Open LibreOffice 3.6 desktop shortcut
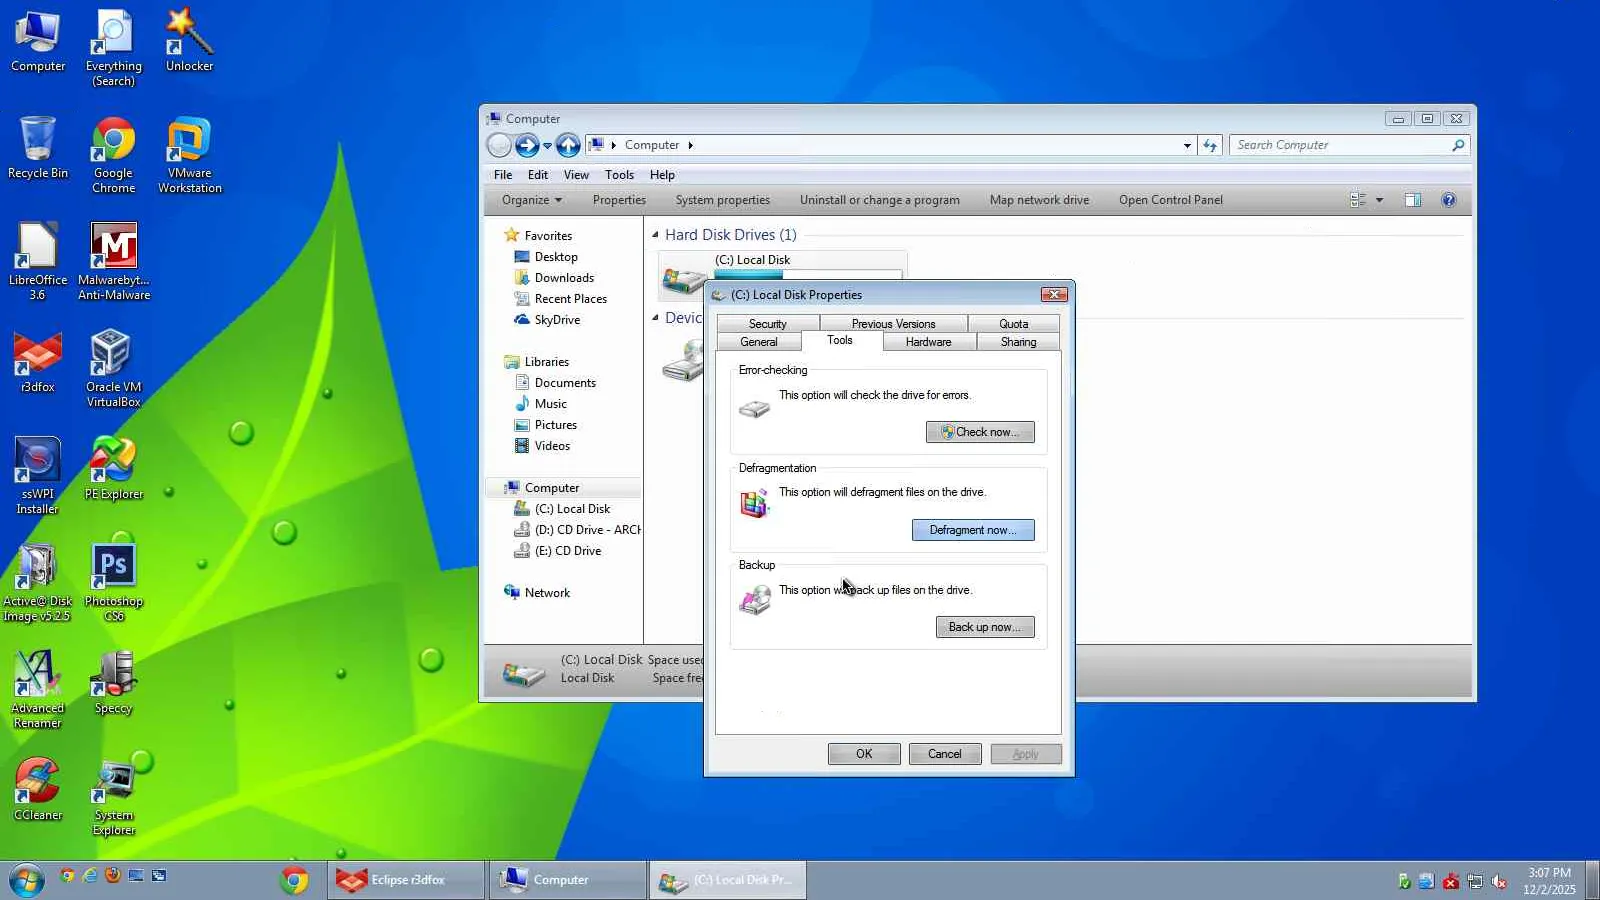Screen dimensions: 1600x900 pyautogui.click(x=38, y=262)
